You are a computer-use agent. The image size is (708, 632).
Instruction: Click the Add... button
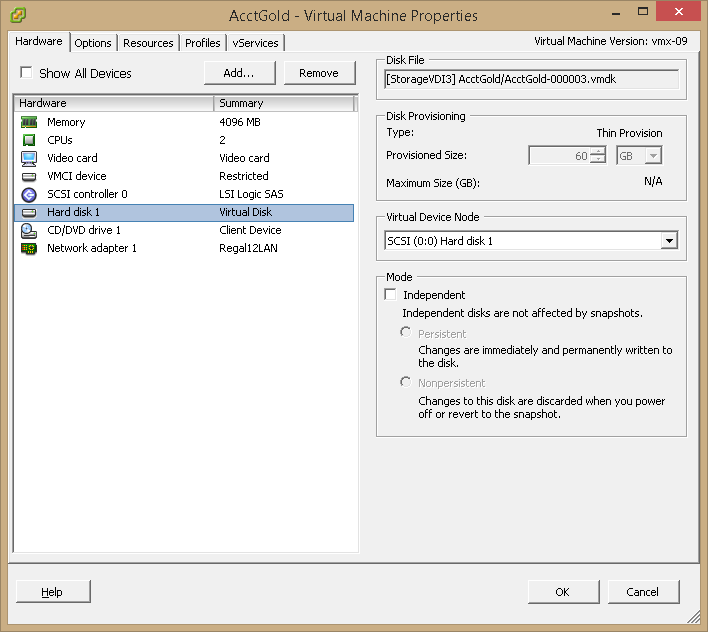pos(239,73)
